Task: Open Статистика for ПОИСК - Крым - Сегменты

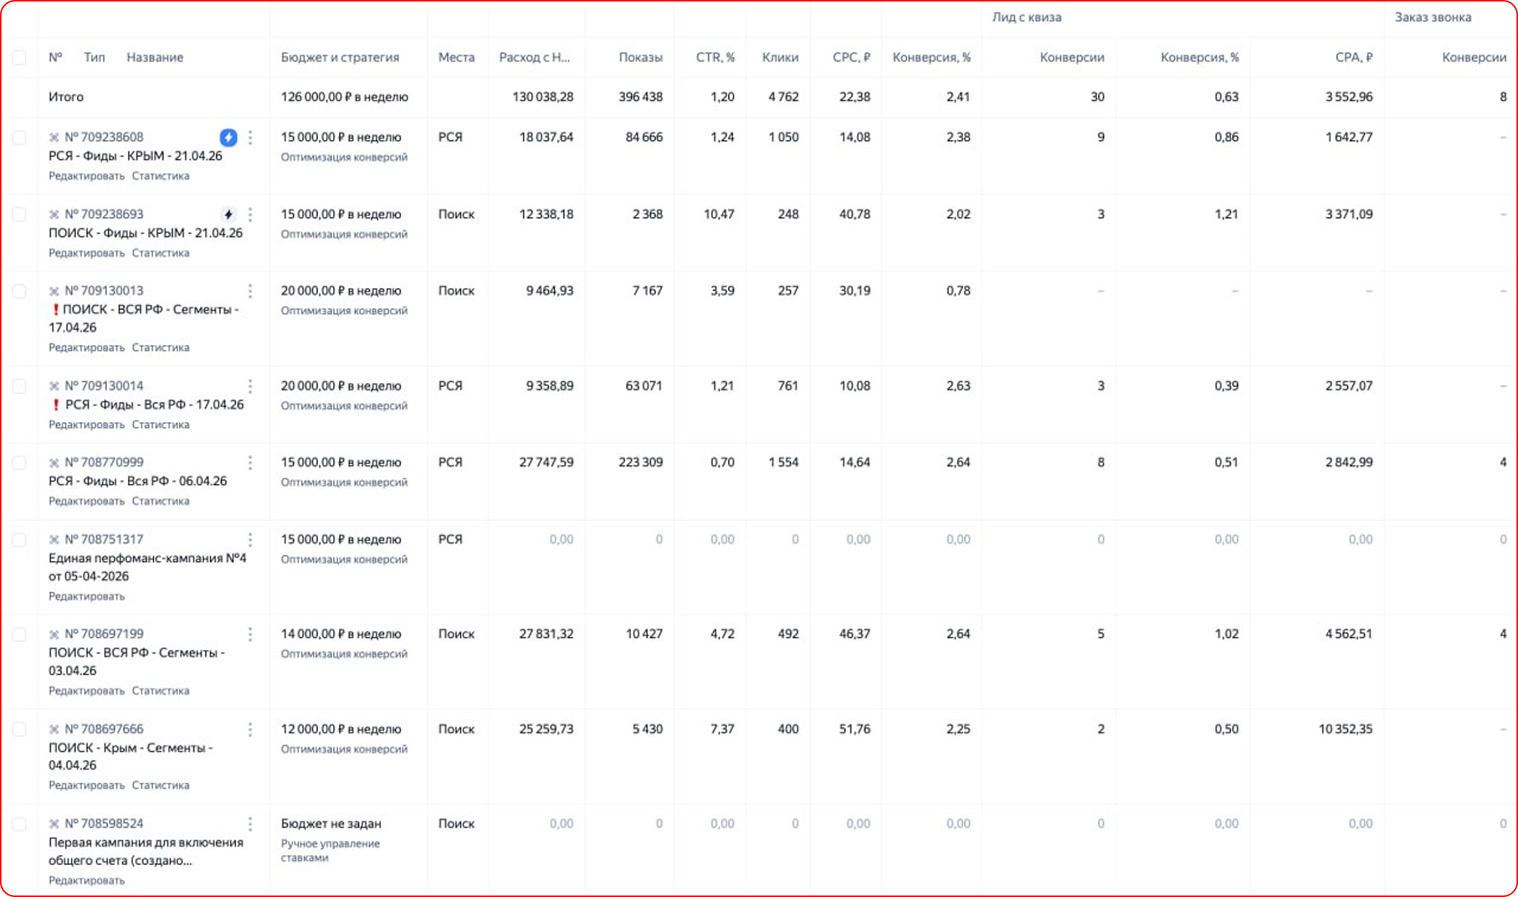Action: pos(161,785)
